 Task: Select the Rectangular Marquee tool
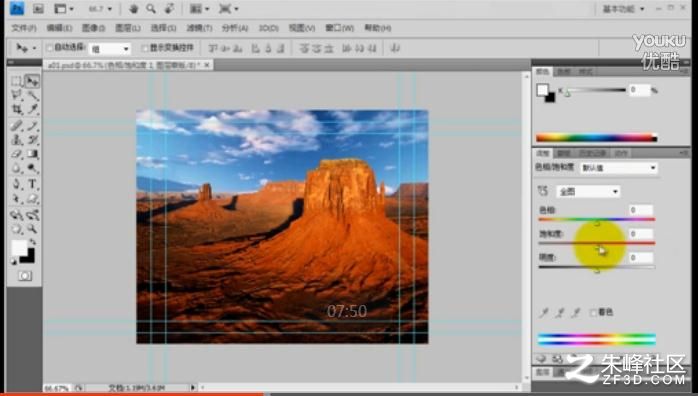pos(16,81)
